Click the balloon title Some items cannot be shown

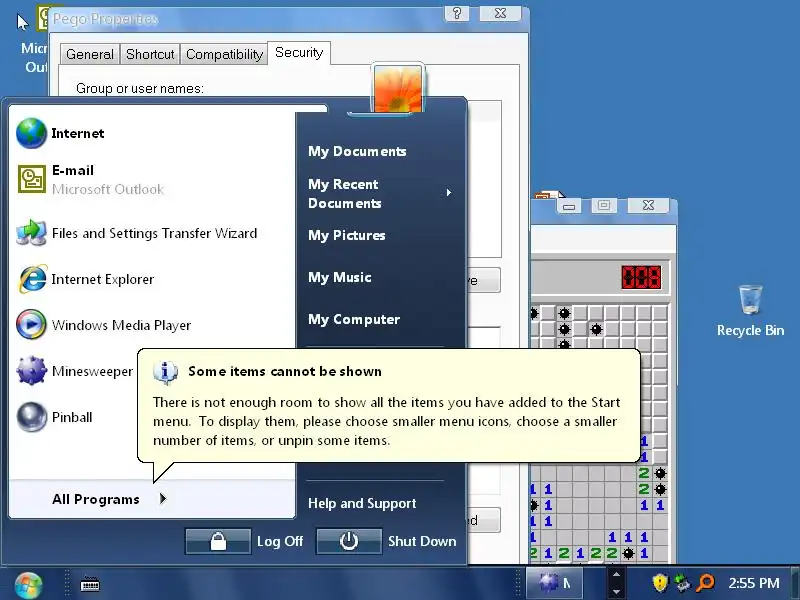click(285, 371)
